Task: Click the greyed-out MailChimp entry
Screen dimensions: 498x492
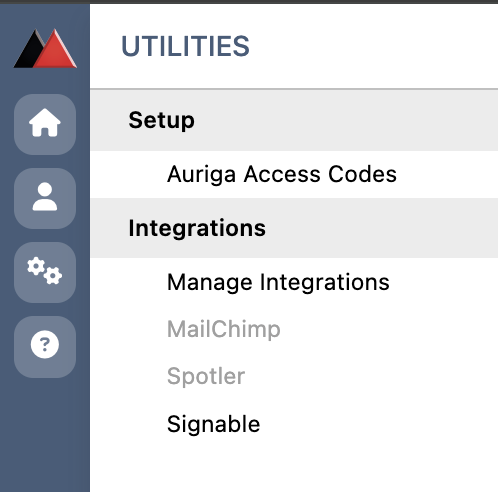Action: pos(224,330)
